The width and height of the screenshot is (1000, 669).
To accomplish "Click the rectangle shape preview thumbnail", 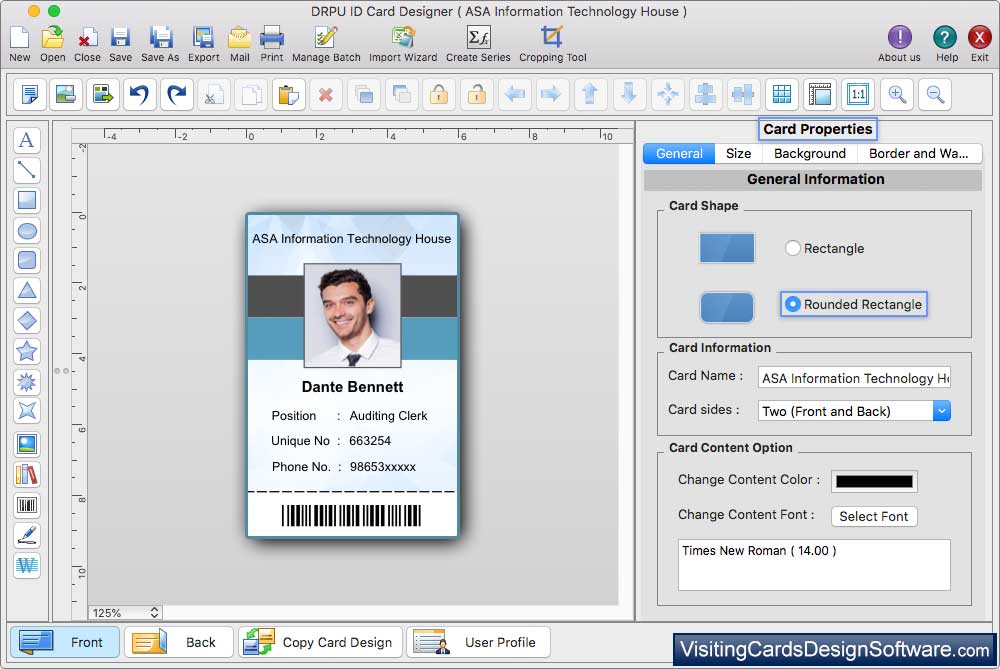I will 727,248.
